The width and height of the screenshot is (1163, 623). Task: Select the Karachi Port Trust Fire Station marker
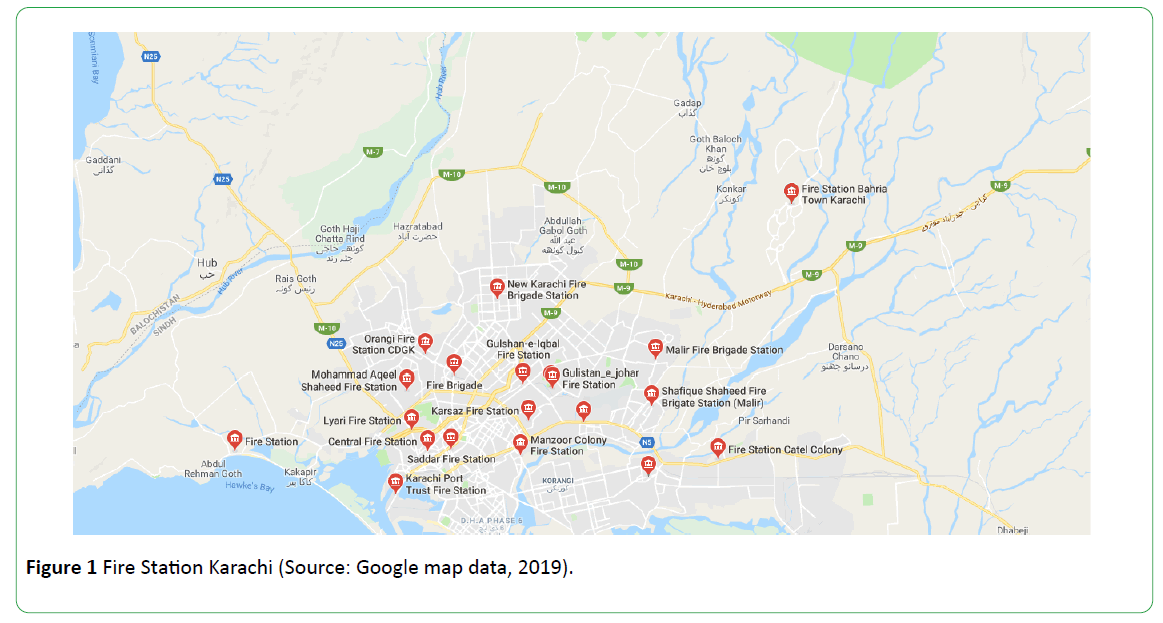point(395,482)
